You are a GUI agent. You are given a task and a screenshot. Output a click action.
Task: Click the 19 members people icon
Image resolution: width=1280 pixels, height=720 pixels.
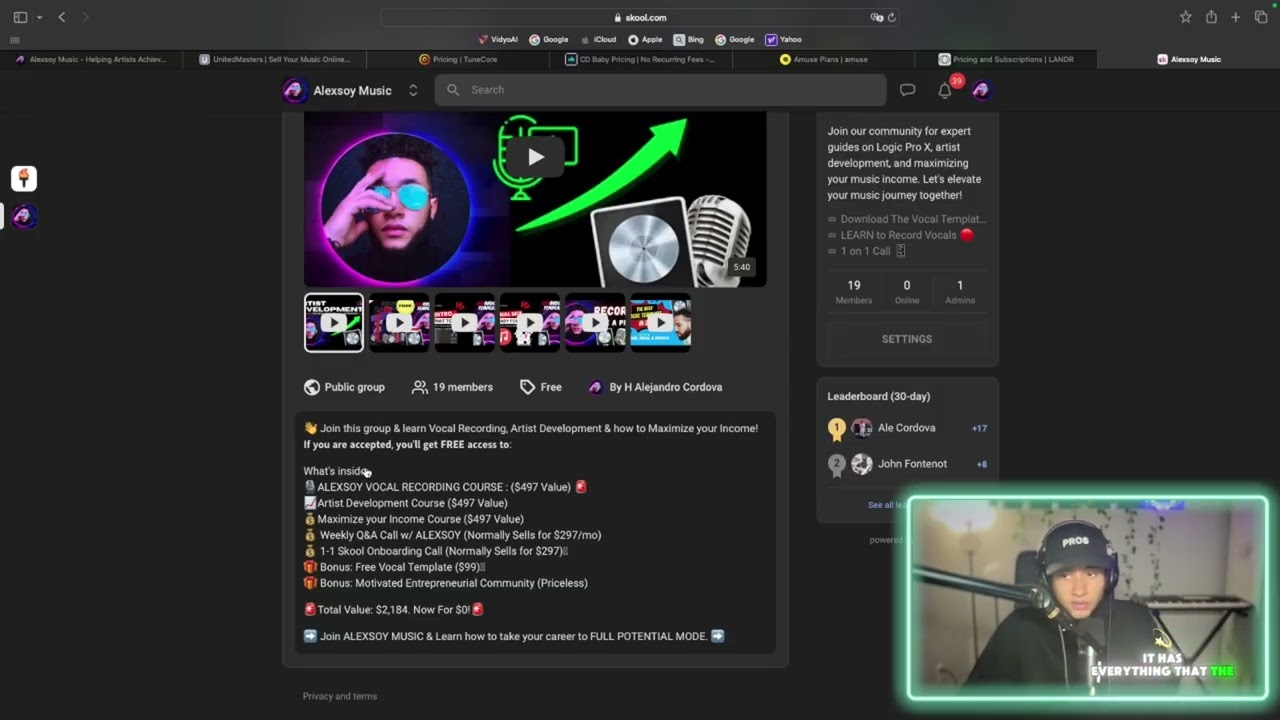420,387
